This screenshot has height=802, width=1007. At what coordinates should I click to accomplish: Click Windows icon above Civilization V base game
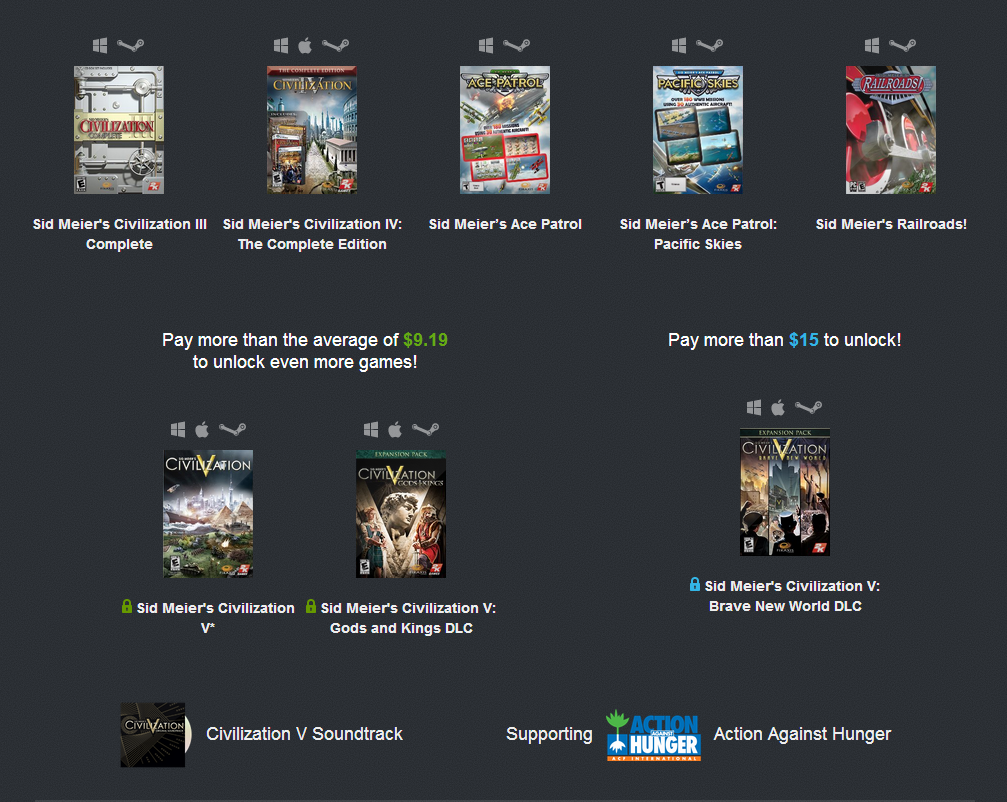pyautogui.click(x=178, y=430)
